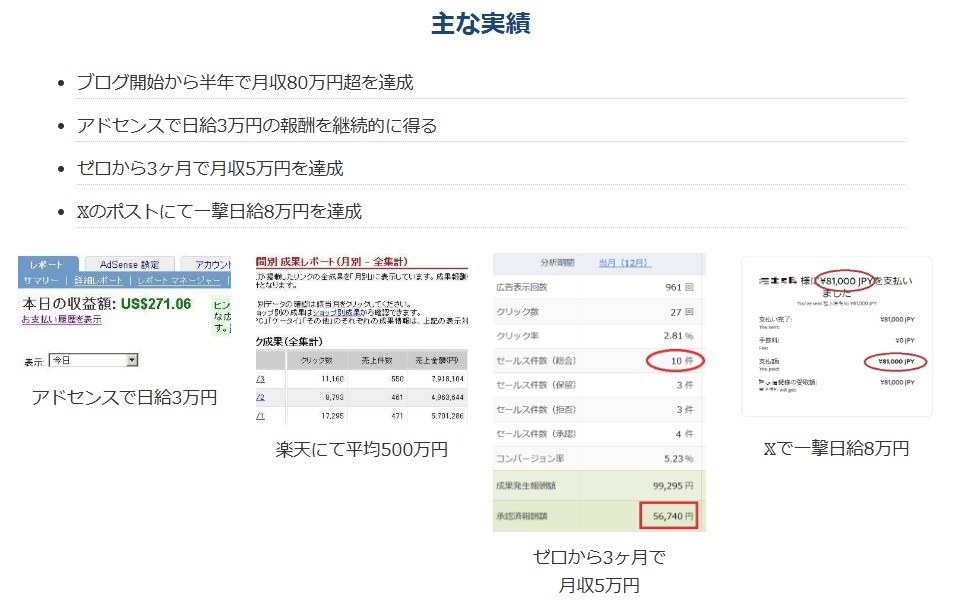The image size is (958, 613).
Task: Open the AdSense 設定 tab
Action: pos(129,265)
